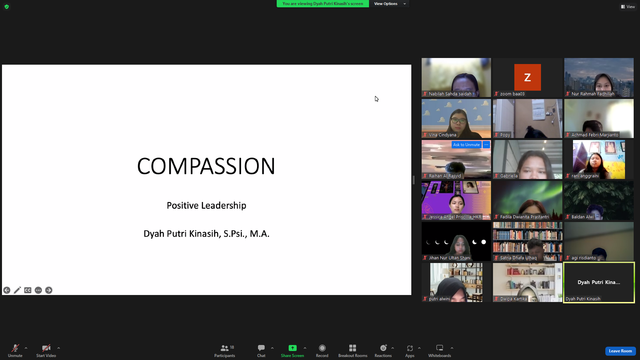The image size is (640, 360).
Task: Click the green screen-viewing notification banner
Action: point(322,4)
